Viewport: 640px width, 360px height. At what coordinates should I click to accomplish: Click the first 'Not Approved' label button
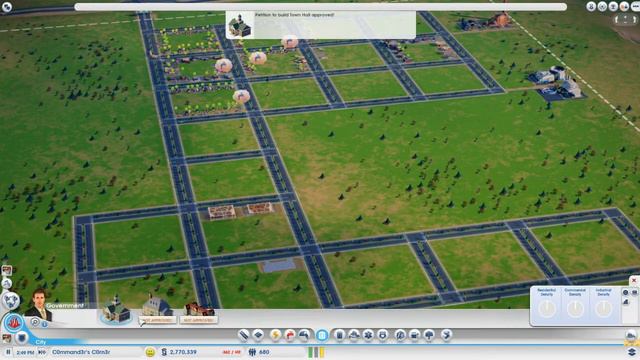(x=158, y=320)
